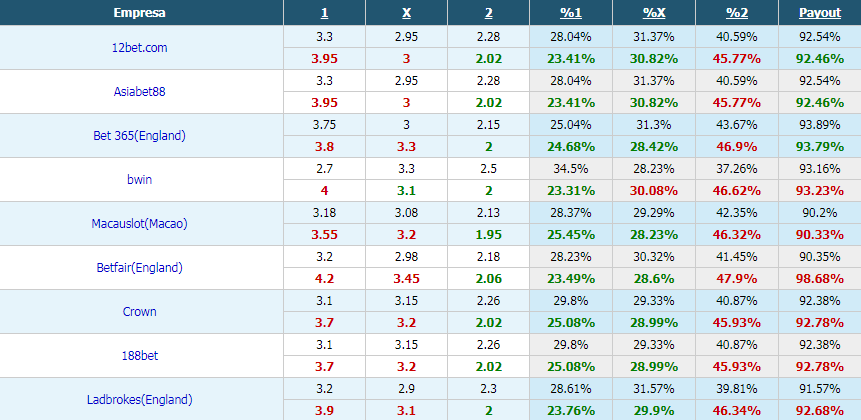Open the Betfair(England) link
The width and height of the screenshot is (861, 420).
pos(139,267)
